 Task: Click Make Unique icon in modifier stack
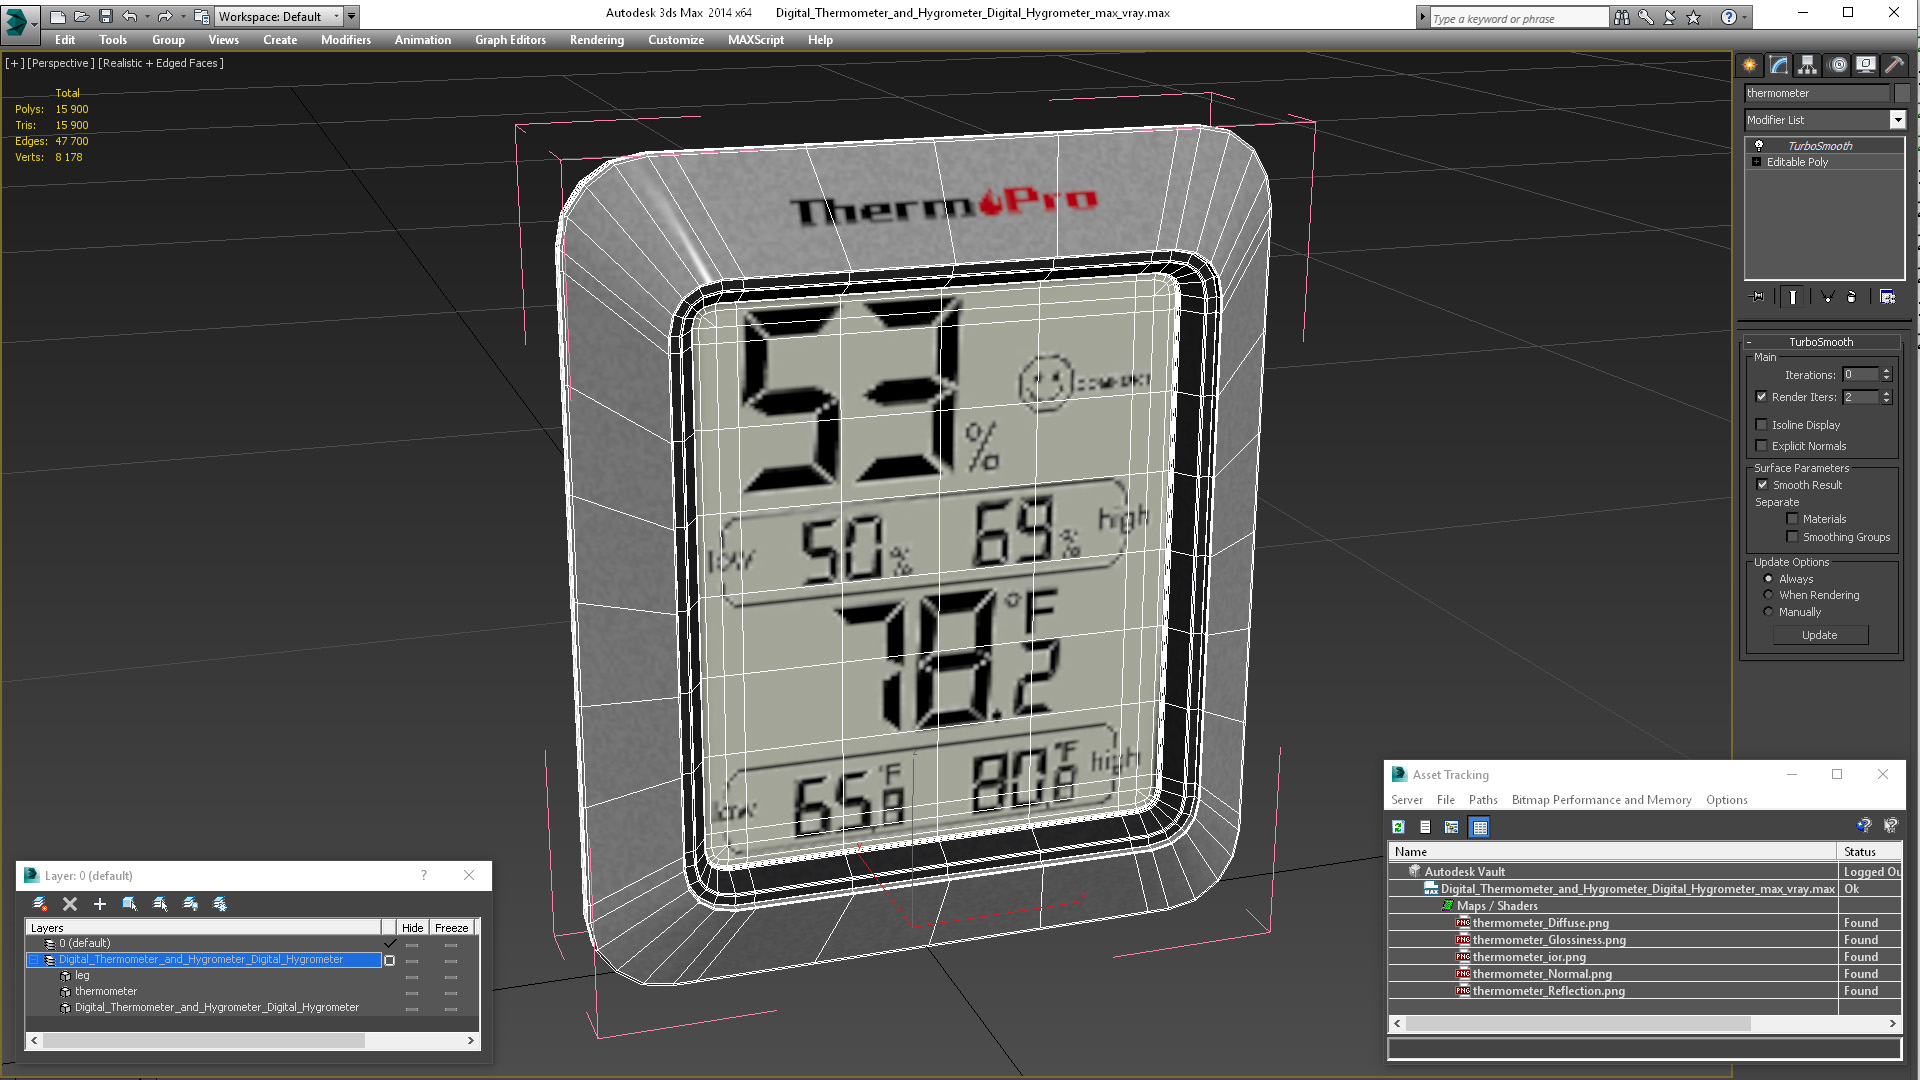1827,297
